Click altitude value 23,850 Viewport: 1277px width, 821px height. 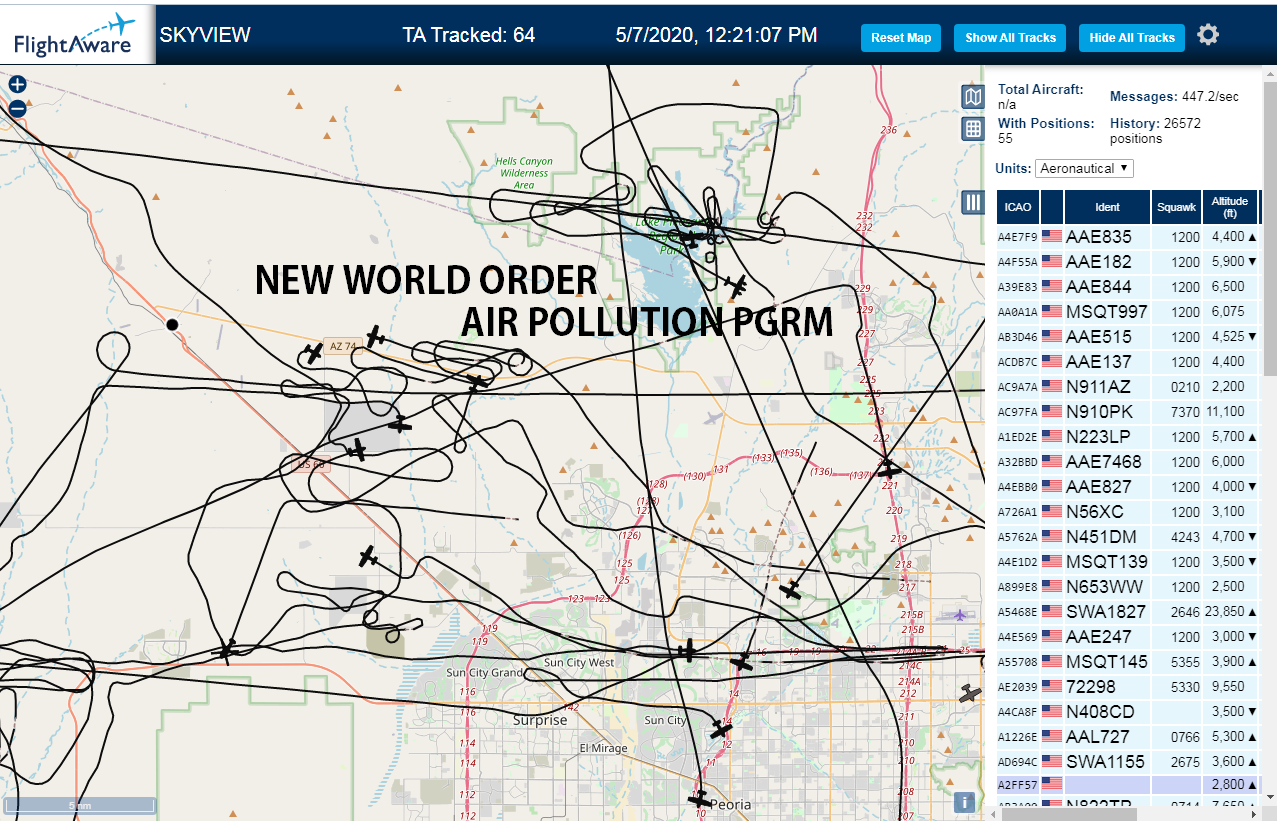[1226, 612]
